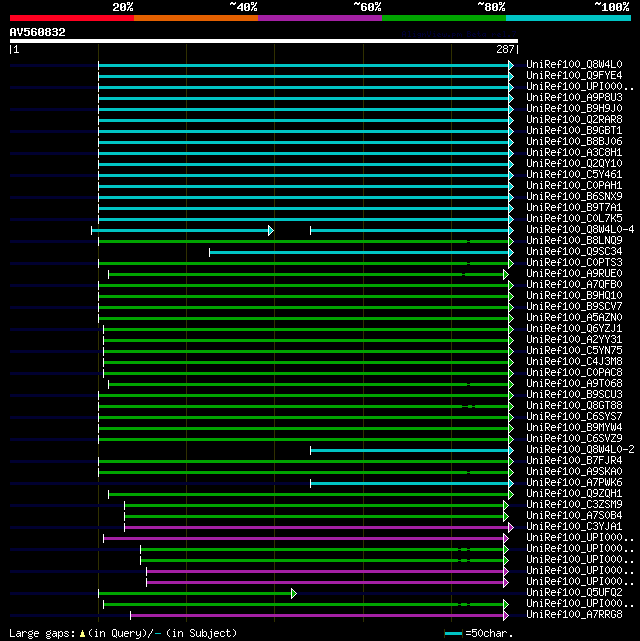Viewport: 640px width, 641px height.
Task: Click the query end position 287
Action: [x=506, y=49]
